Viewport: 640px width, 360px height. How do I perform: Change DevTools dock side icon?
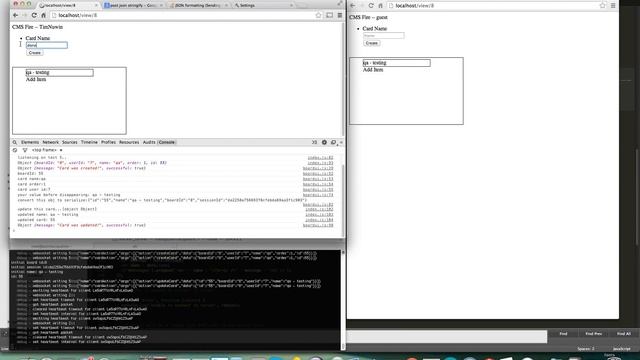pos(333,142)
